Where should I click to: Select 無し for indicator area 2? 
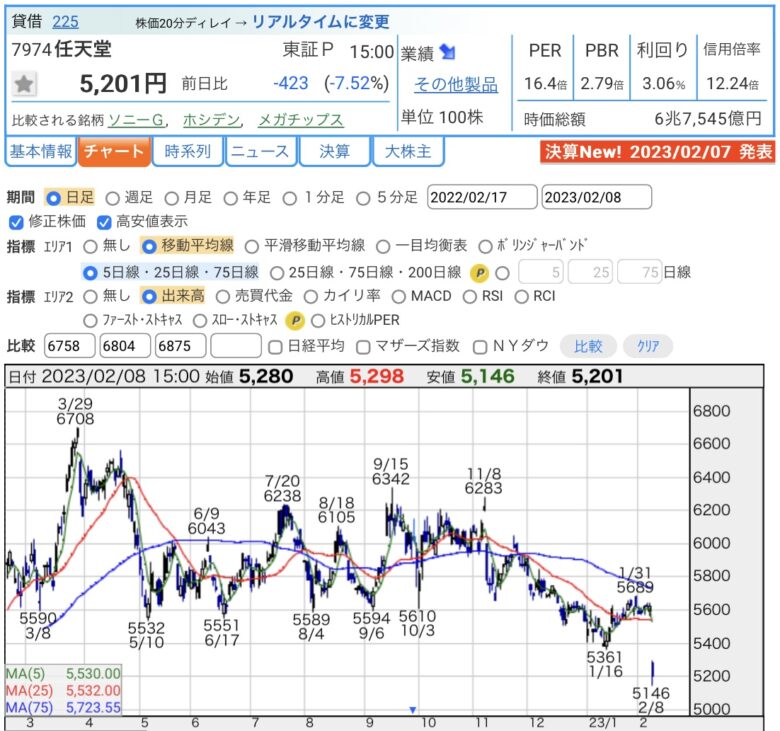tap(91, 297)
